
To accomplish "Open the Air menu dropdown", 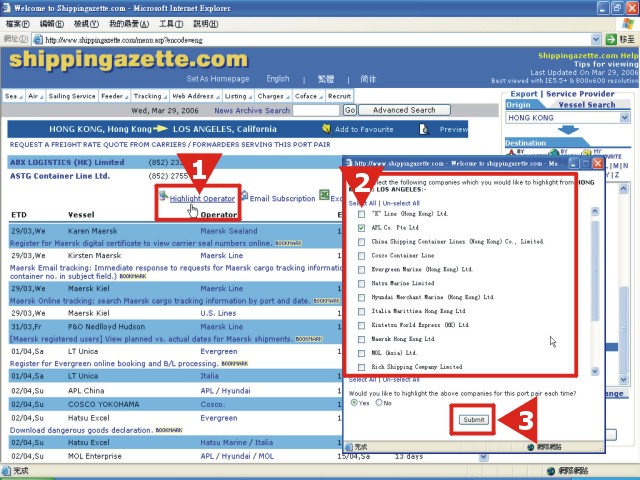I will point(36,96).
